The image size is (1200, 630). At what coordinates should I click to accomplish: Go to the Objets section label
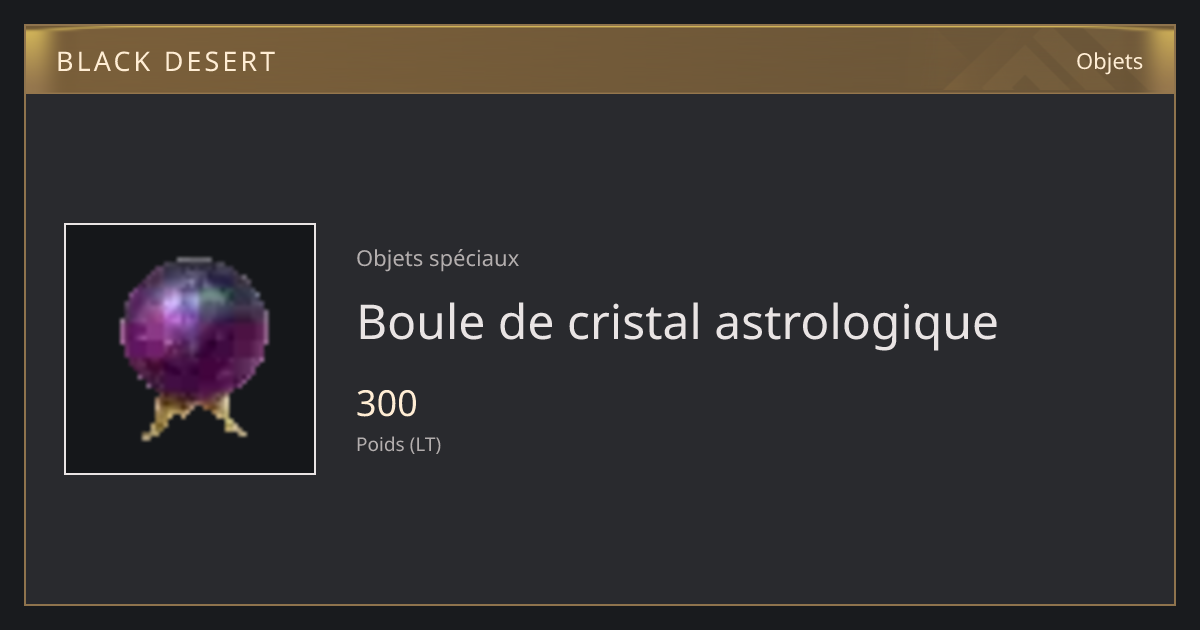[1109, 61]
